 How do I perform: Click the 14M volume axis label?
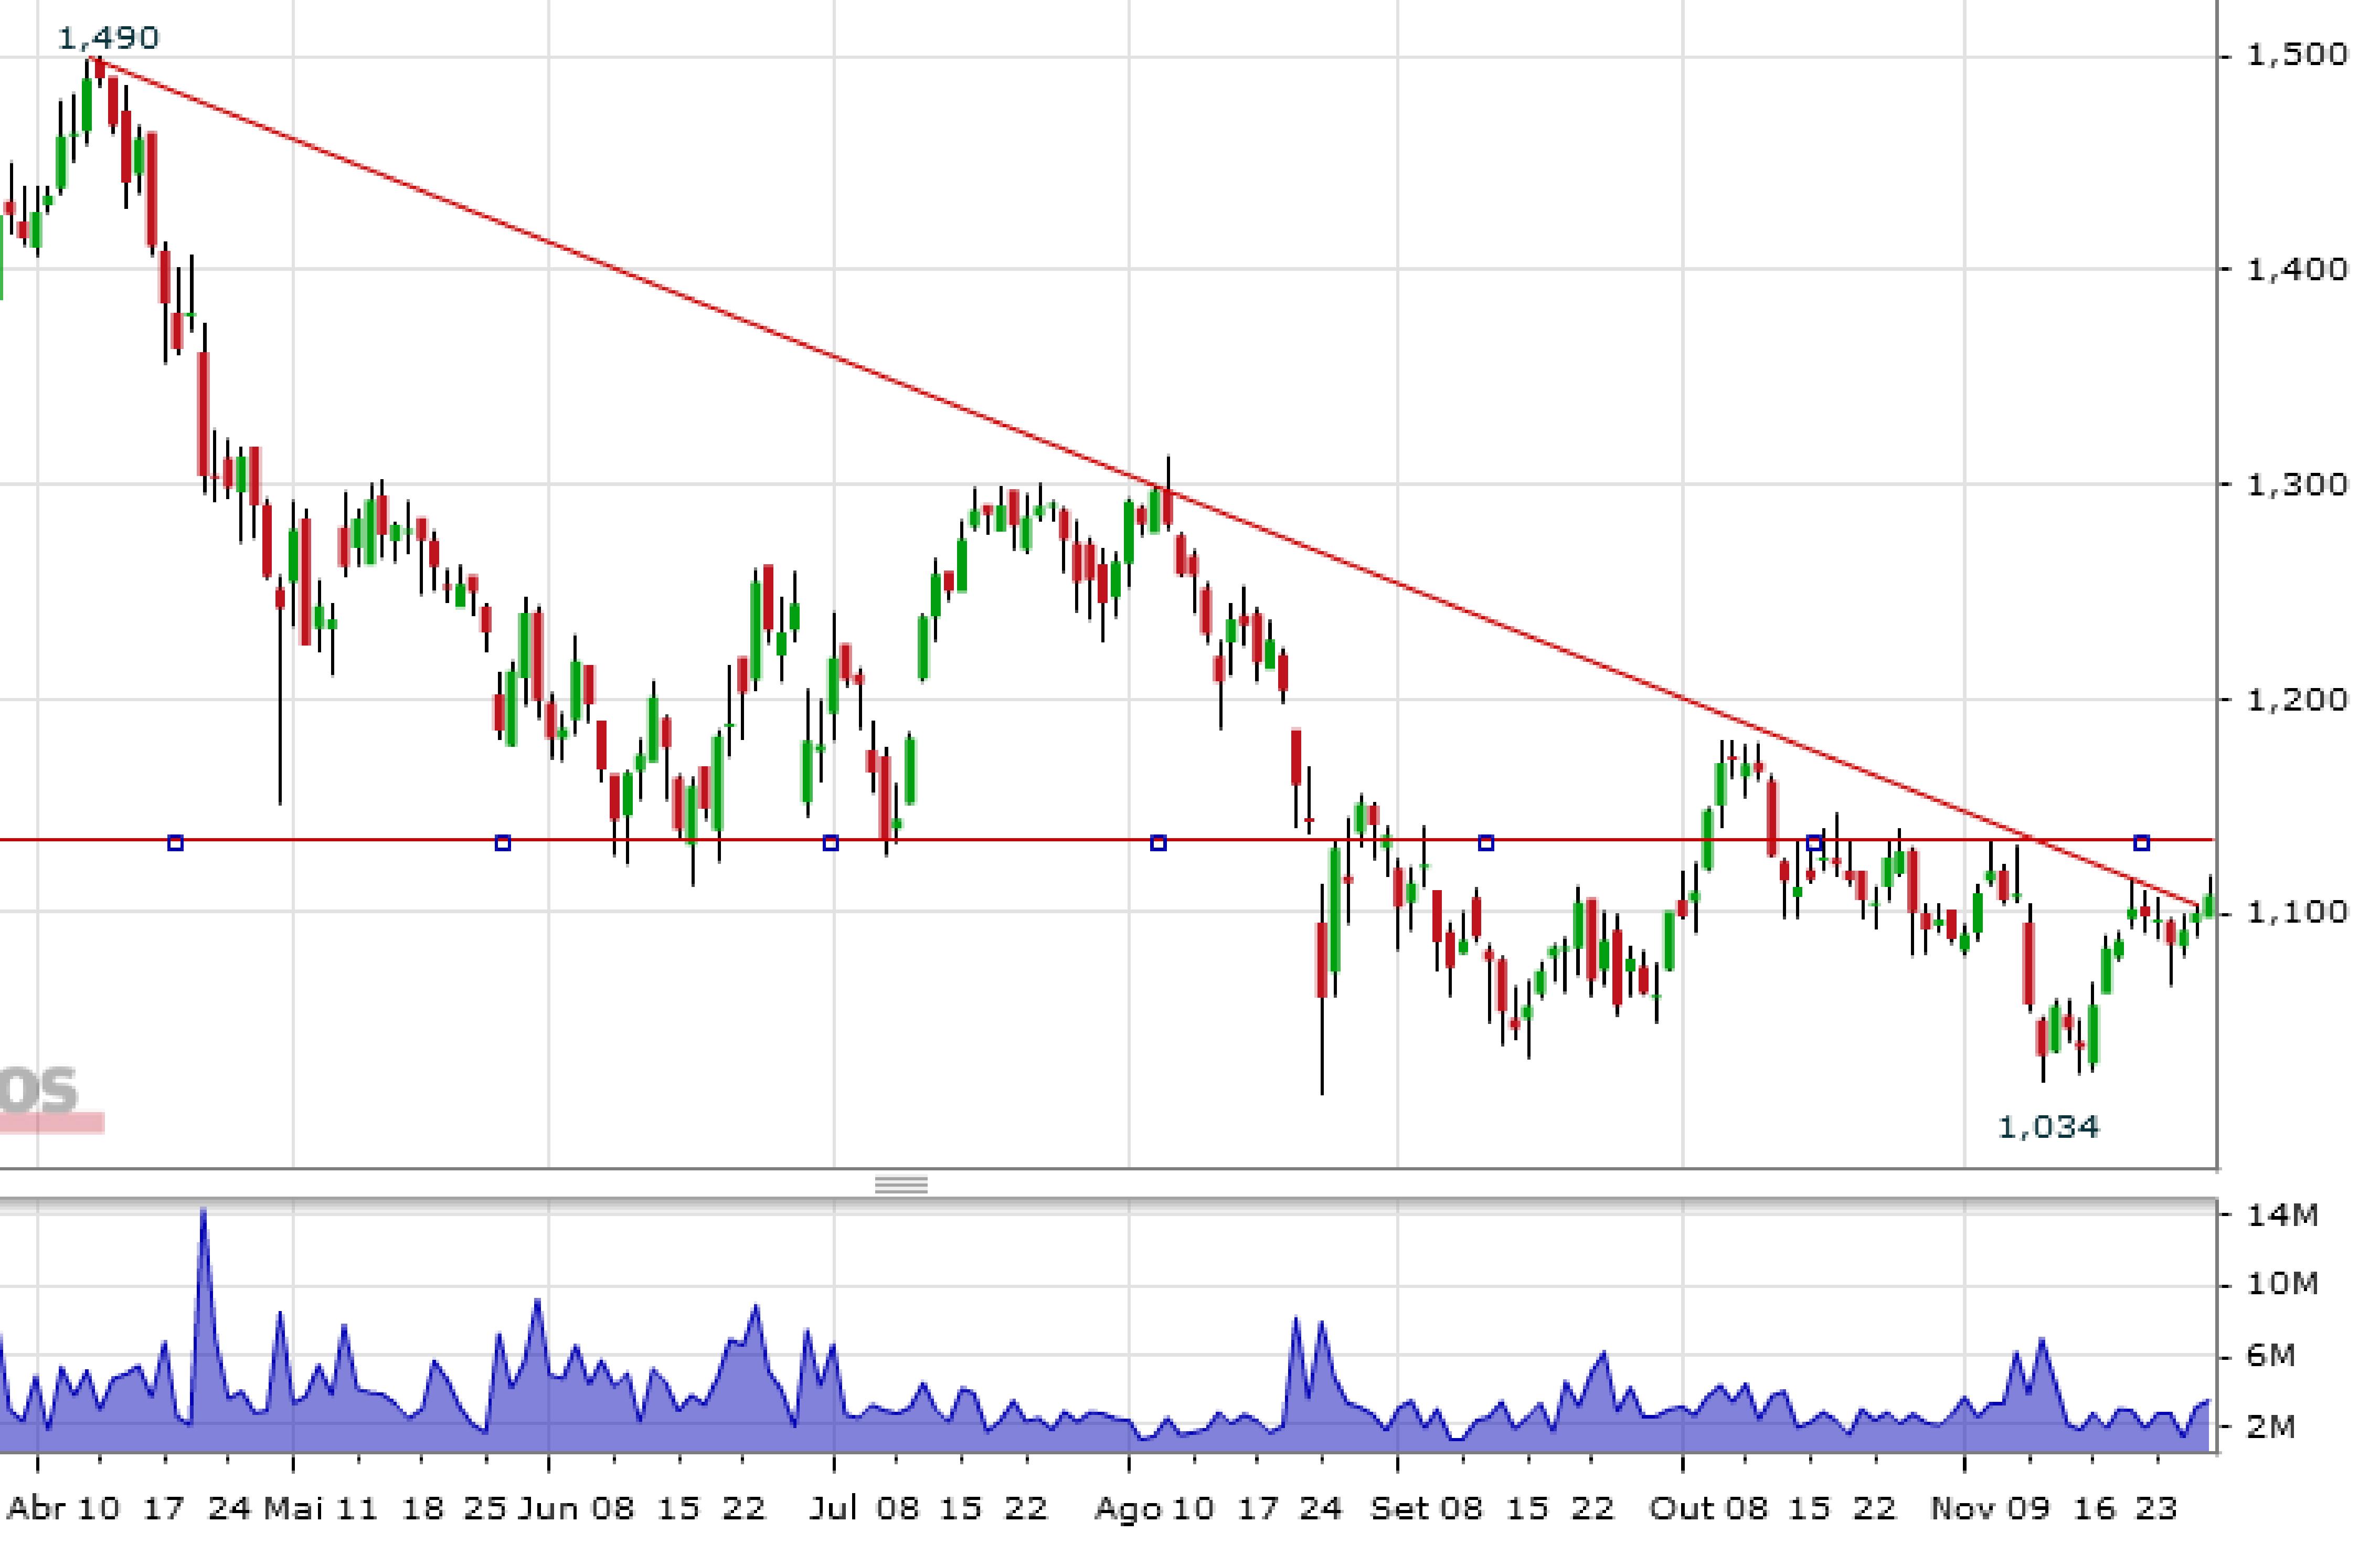point(2282,1215)
